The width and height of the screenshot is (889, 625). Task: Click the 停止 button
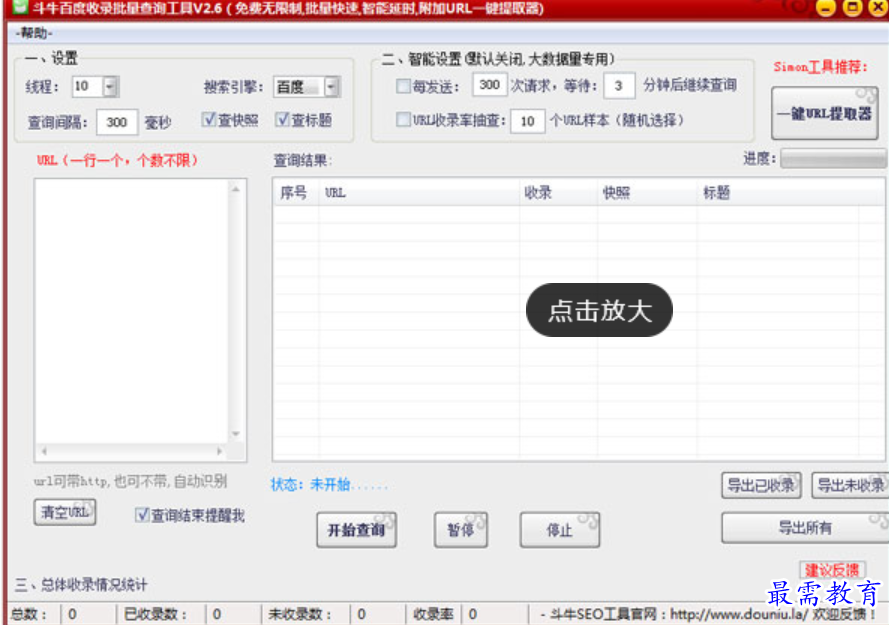560,530
